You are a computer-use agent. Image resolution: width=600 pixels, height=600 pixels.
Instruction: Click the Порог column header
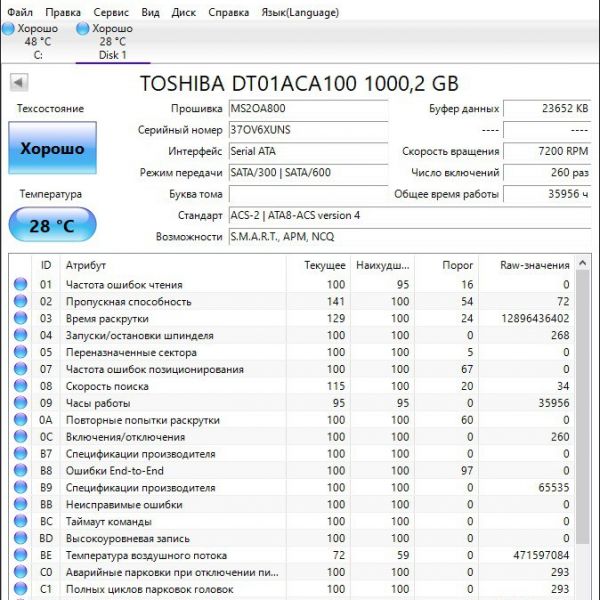[446, 265]
